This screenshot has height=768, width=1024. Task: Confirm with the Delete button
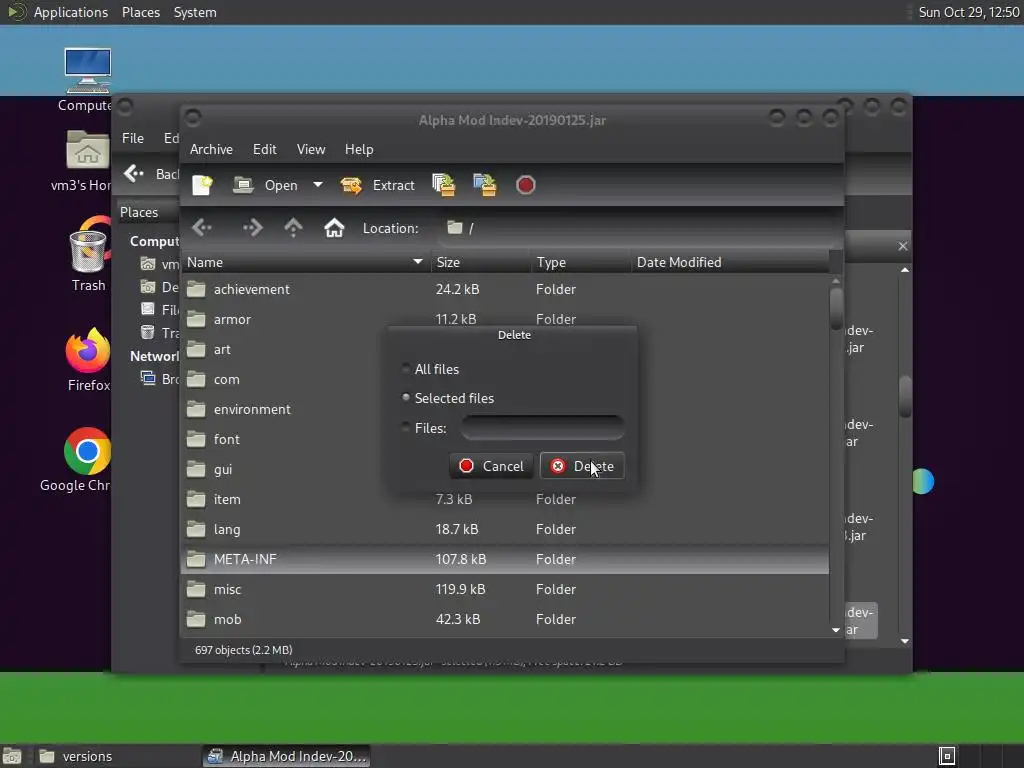point(582,466)
